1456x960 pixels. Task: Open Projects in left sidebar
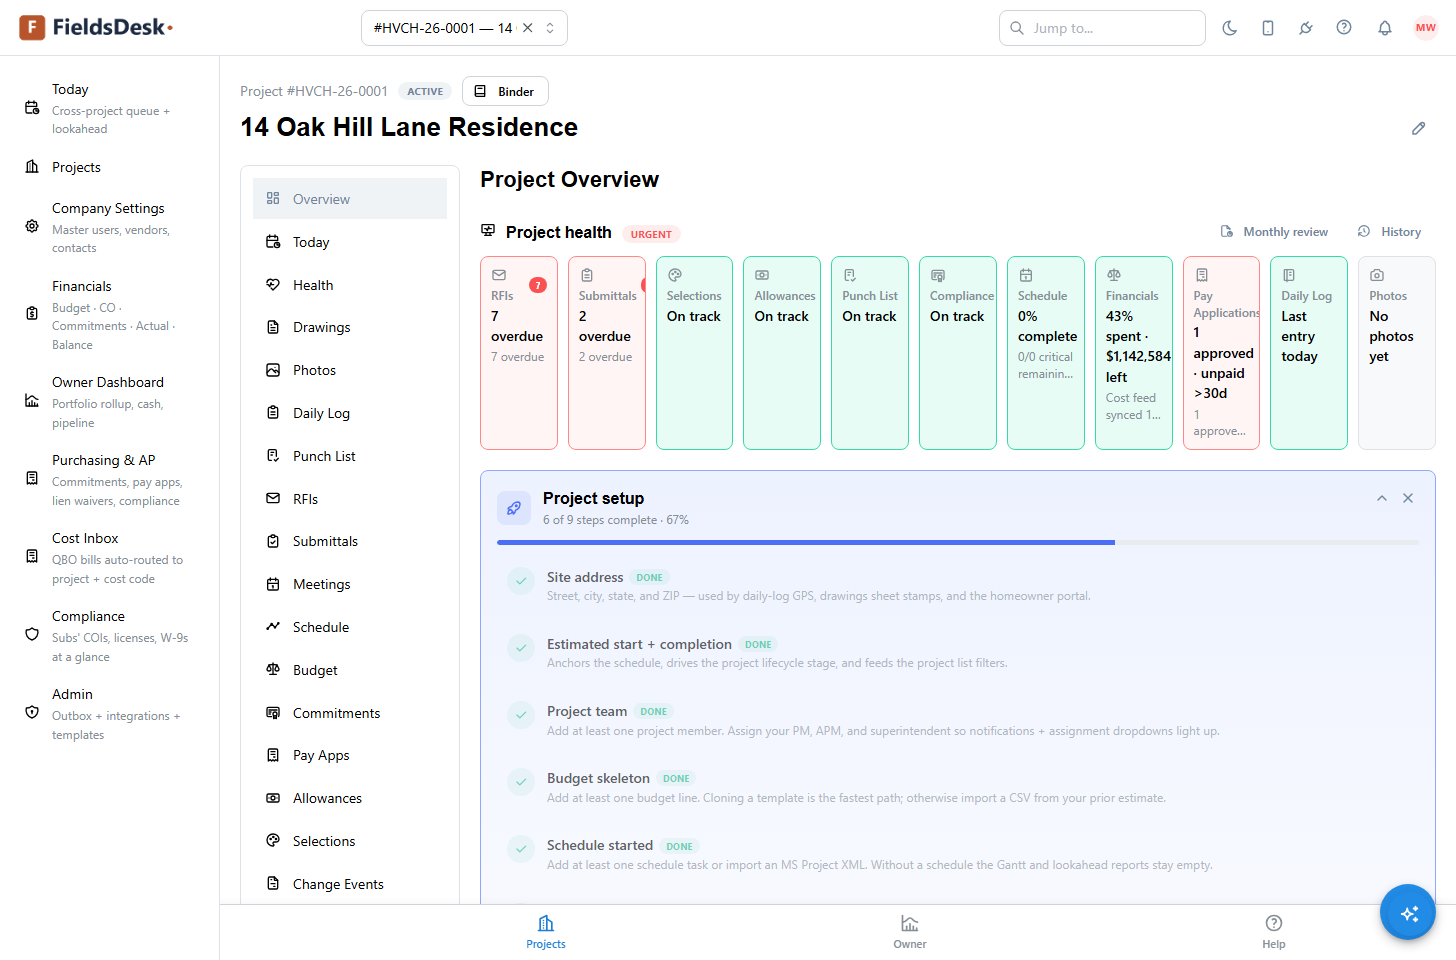pyautogui.click(x=109, y=167)
